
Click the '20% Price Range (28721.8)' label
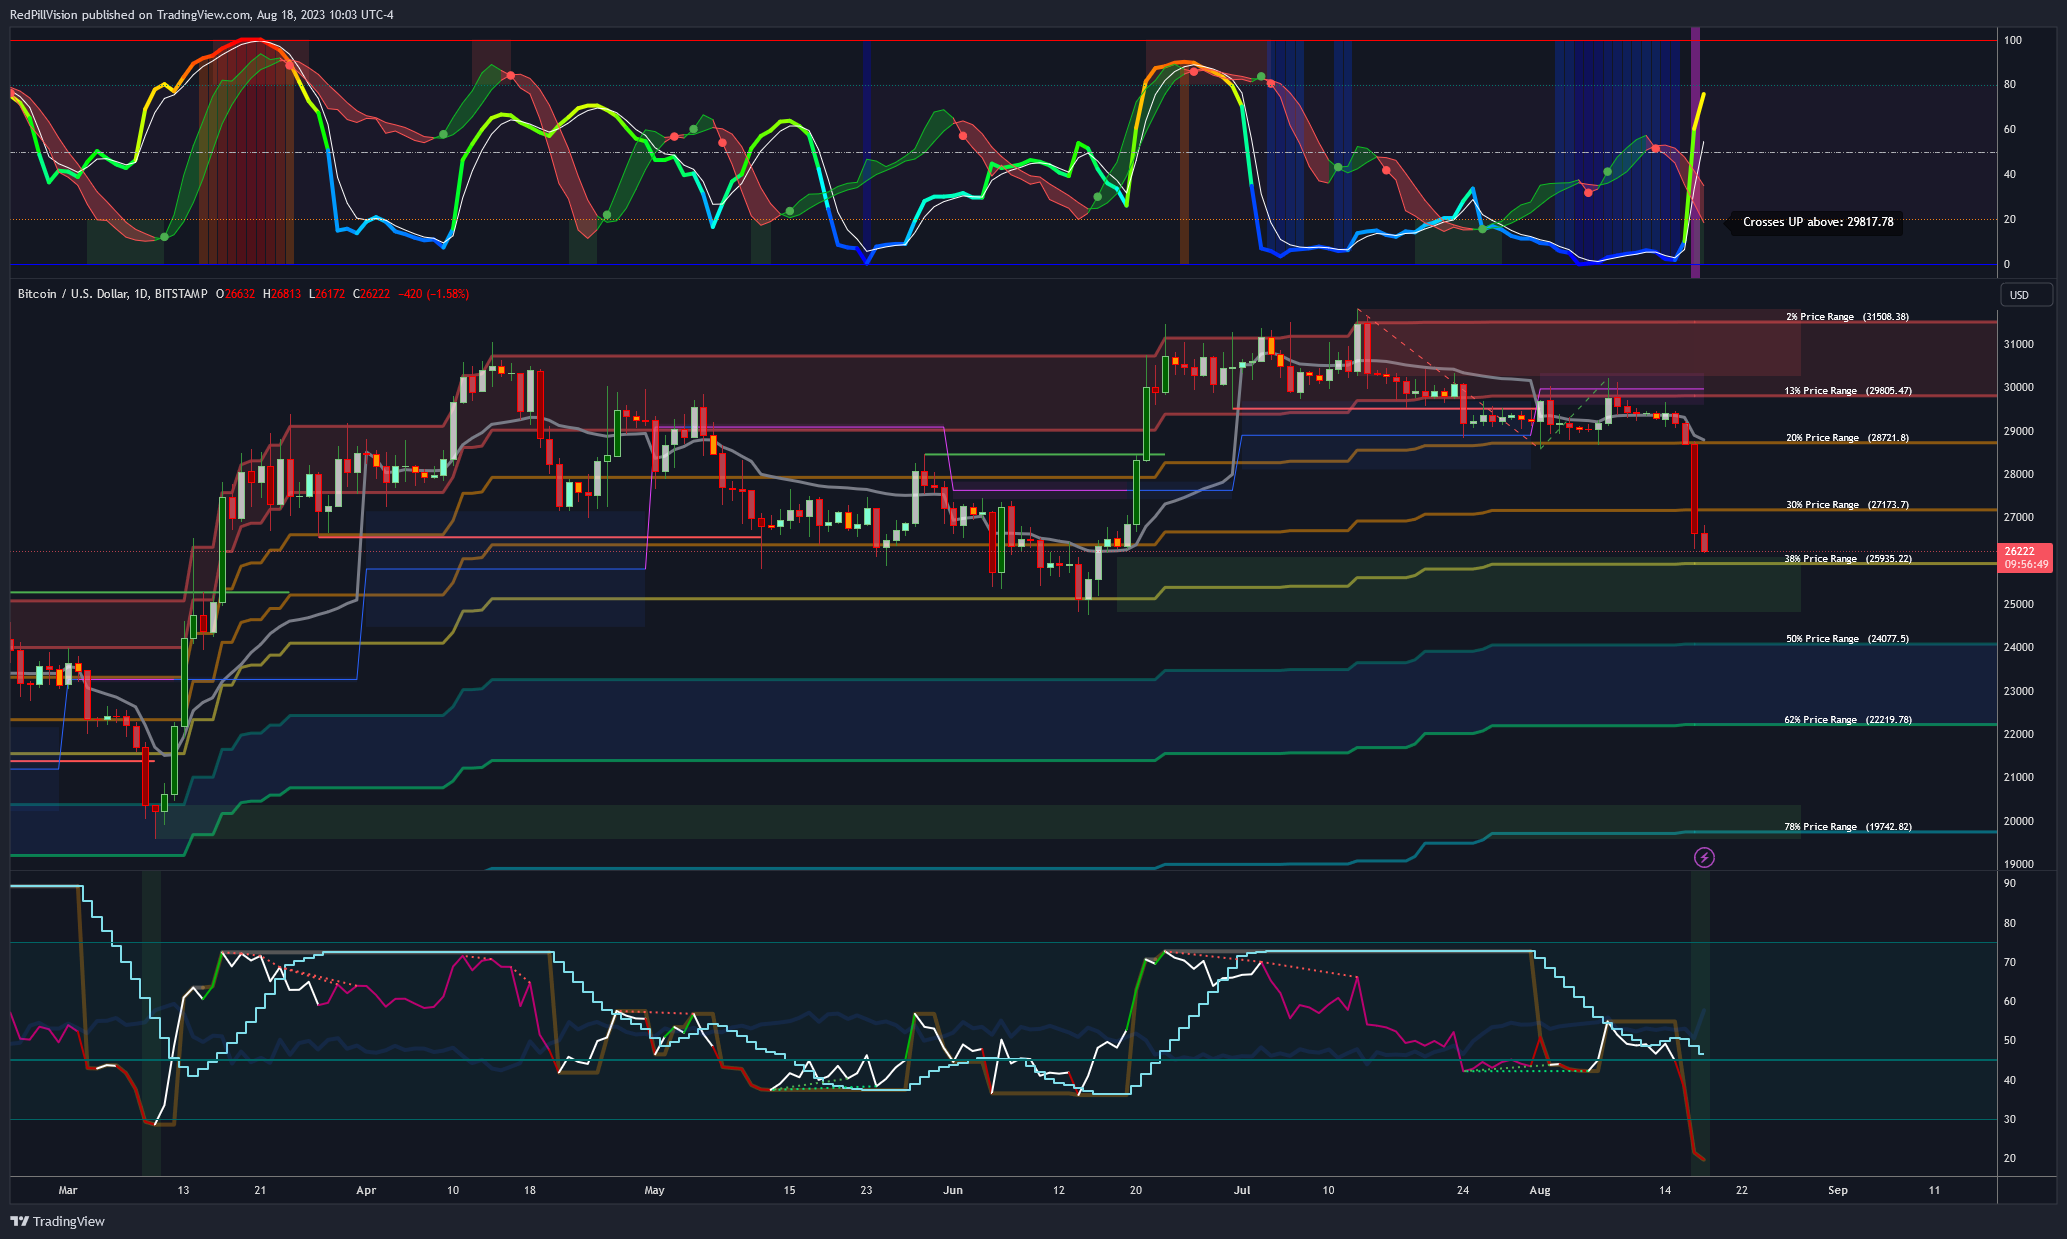pos(1848,438)
